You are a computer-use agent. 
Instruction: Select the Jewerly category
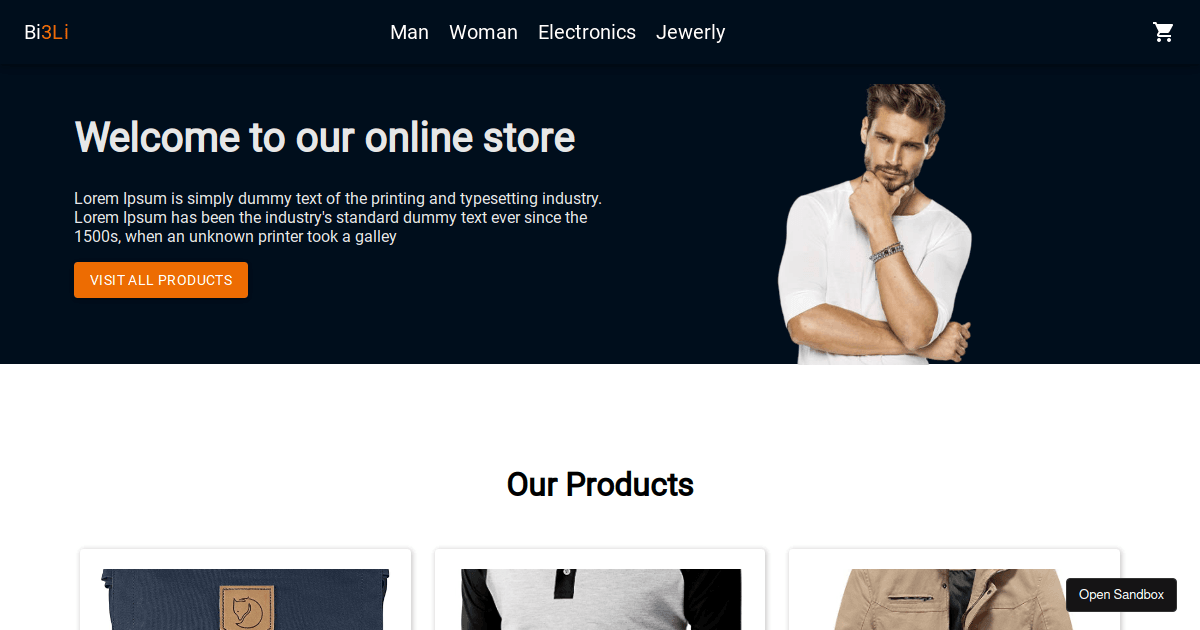(x=690, y=32)
